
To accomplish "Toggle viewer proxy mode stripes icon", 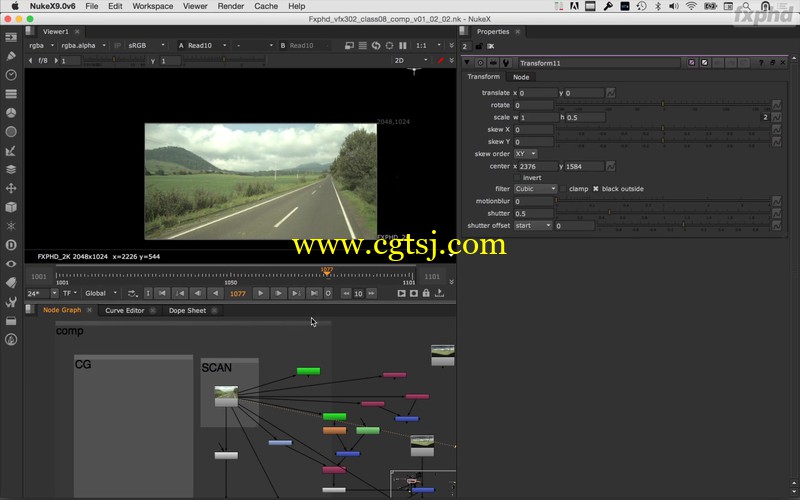I will [362, 45].
